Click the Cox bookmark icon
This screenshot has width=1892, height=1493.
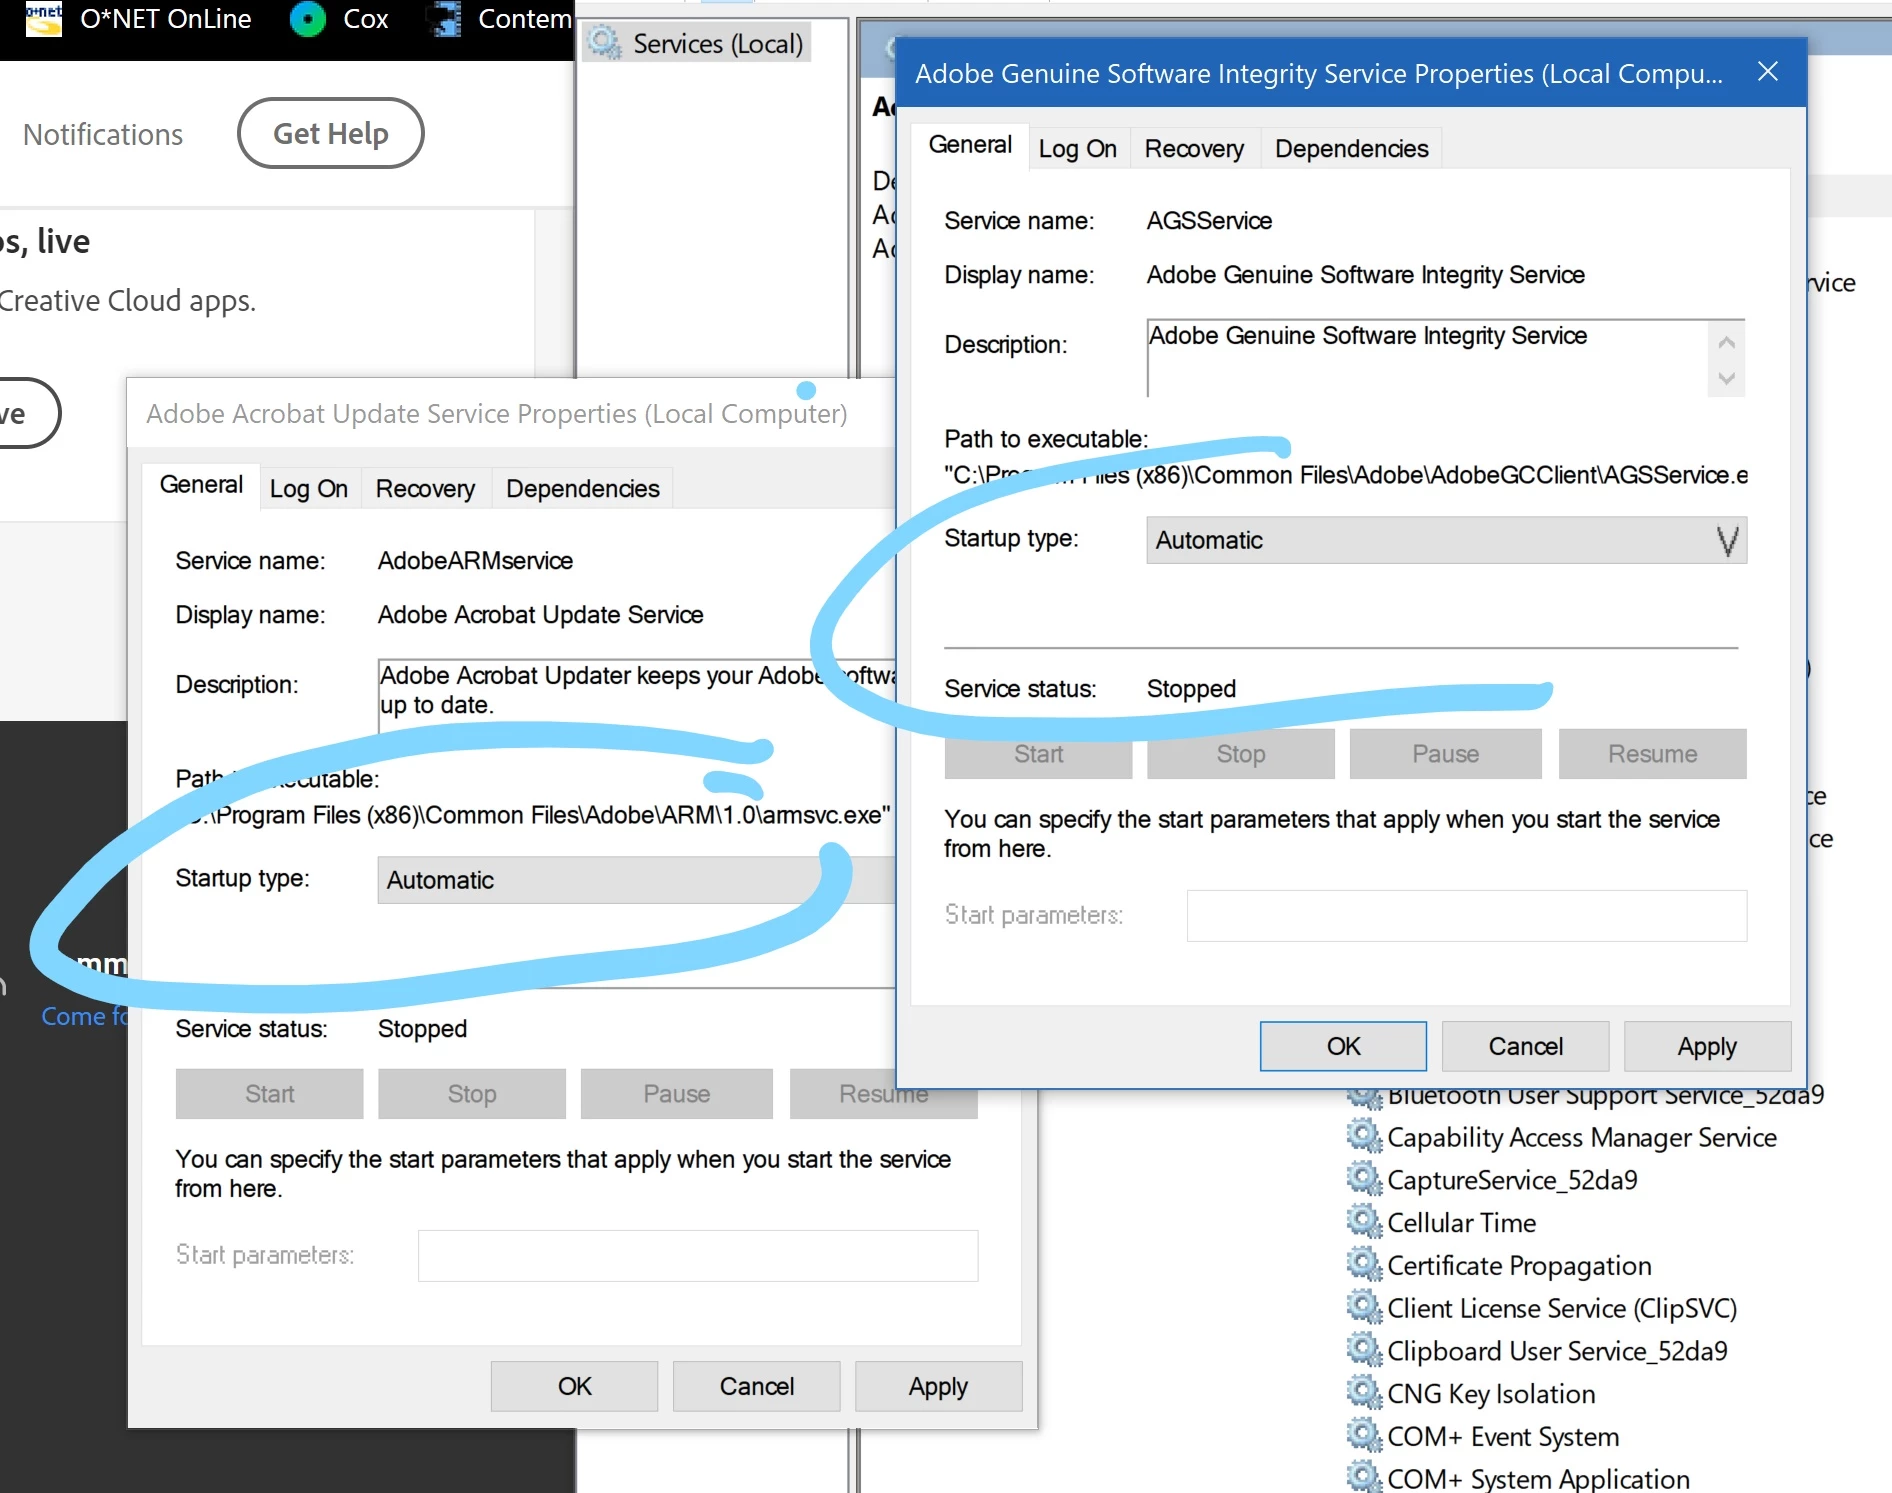(308, 19)
